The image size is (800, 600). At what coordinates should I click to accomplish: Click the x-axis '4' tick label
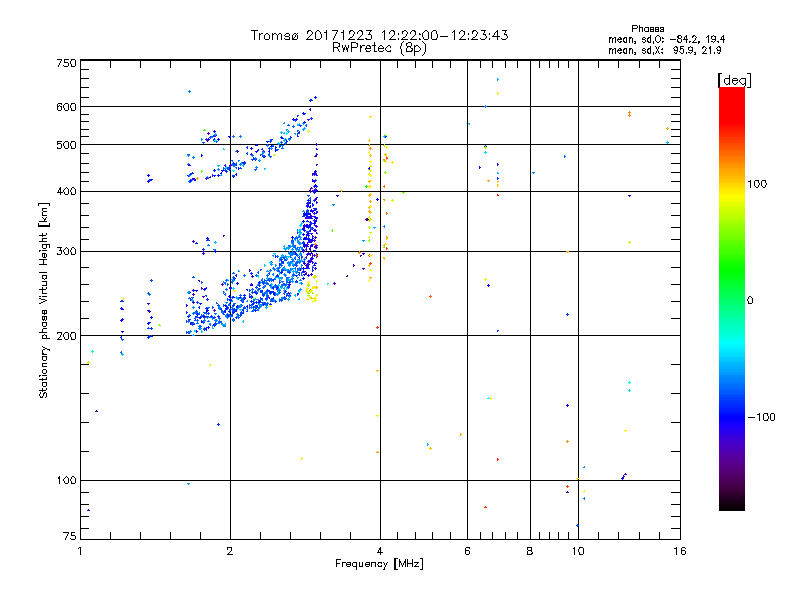coord(380,551)
